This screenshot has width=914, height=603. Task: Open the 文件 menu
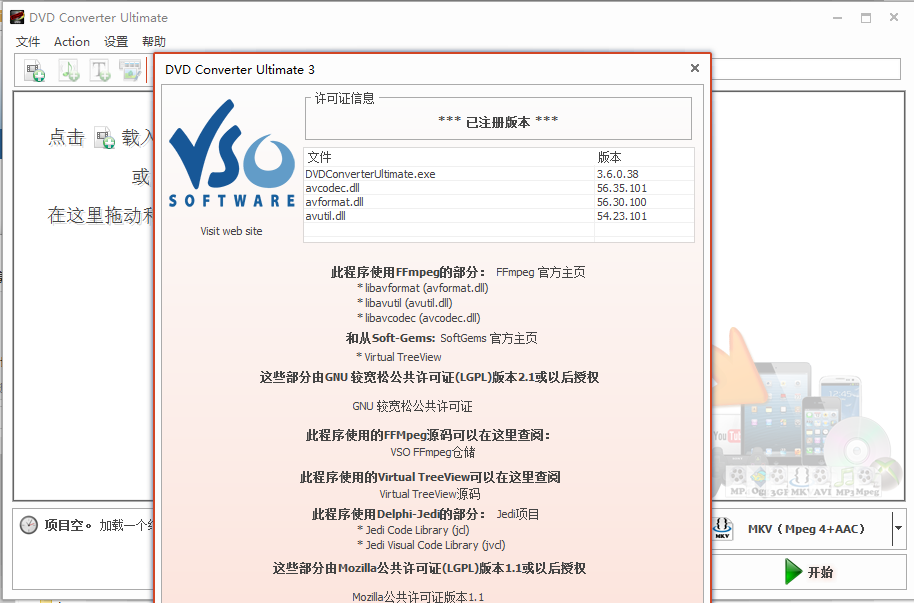[28, 42]
